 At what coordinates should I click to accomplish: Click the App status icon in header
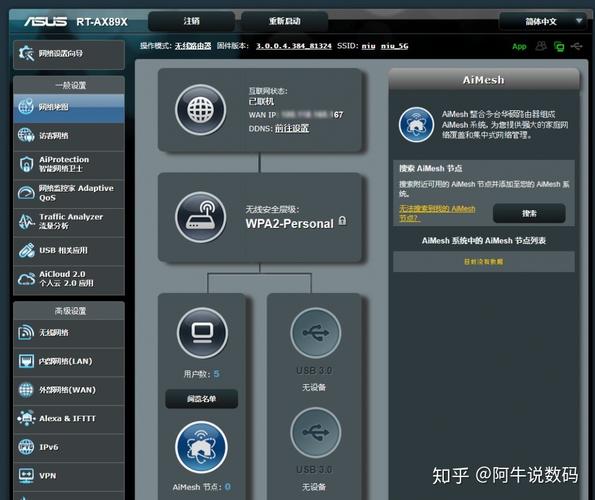(519, 47)
